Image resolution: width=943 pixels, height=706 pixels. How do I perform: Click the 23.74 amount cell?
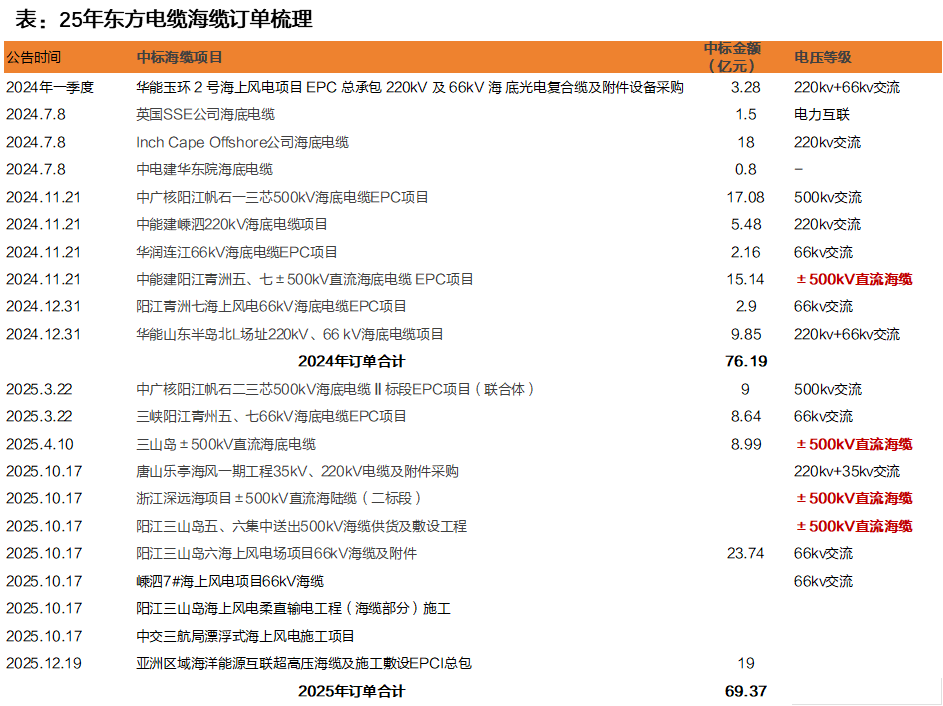pos(746,553)
